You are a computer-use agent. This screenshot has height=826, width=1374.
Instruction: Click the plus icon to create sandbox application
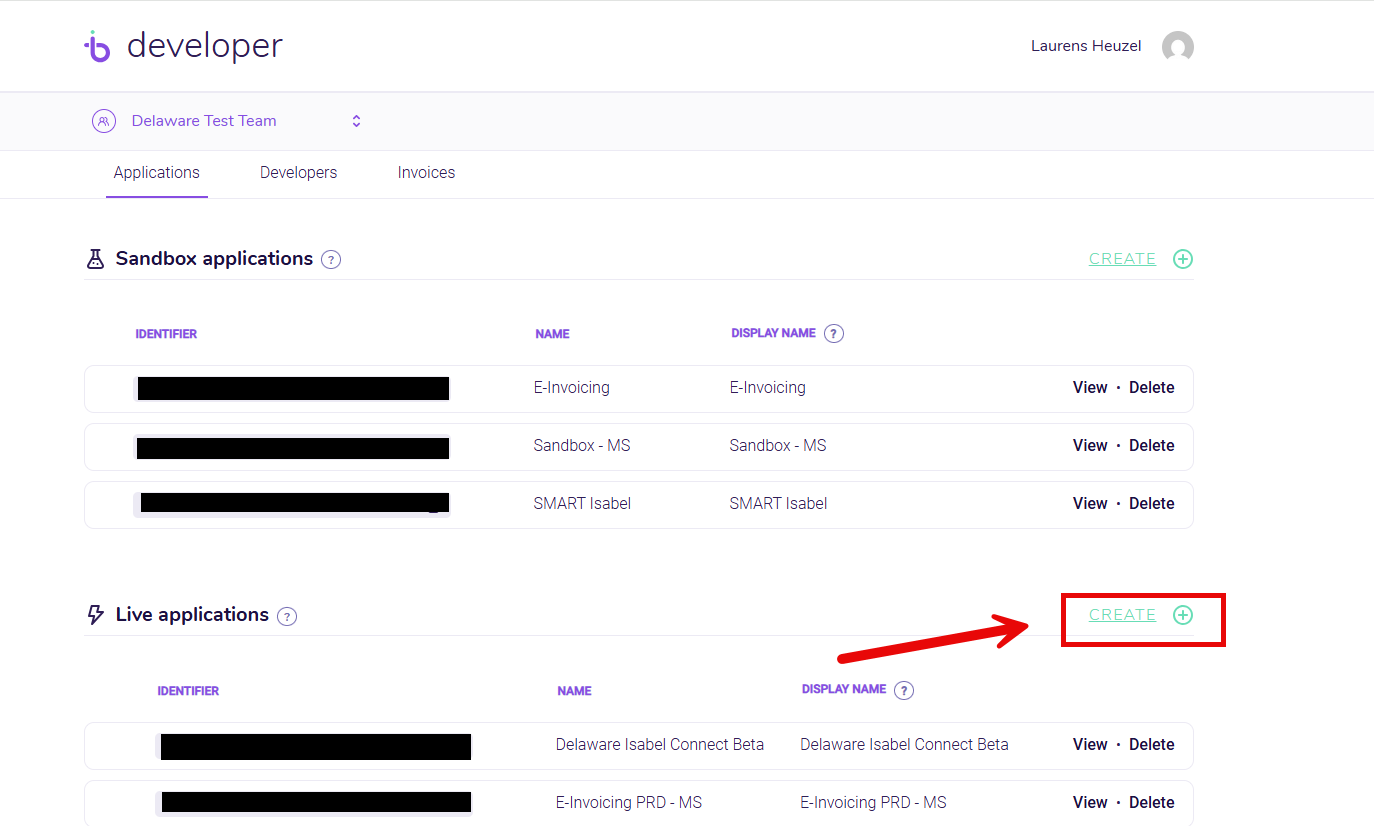tap(1182, 259)
